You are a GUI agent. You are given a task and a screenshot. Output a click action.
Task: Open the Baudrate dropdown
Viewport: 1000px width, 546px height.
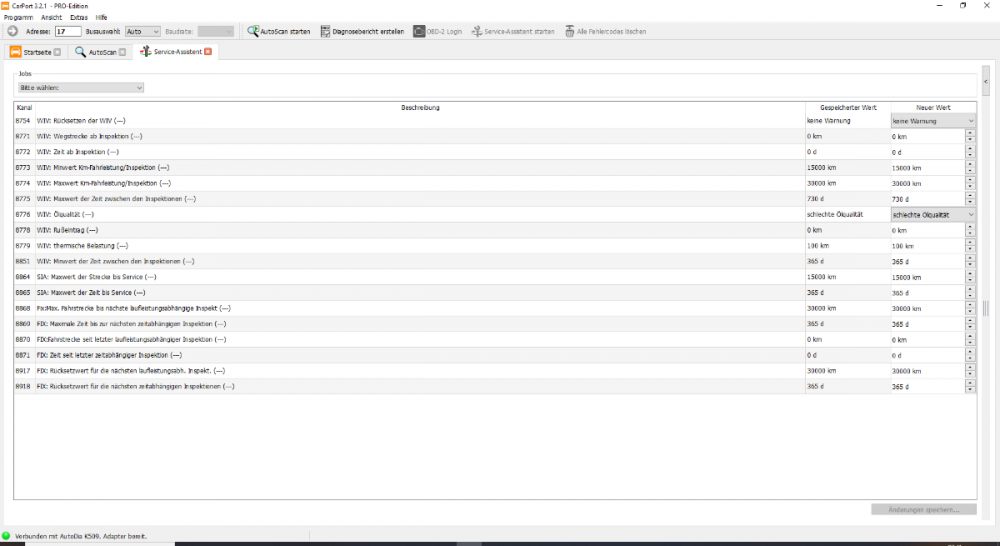coord(216,31)
